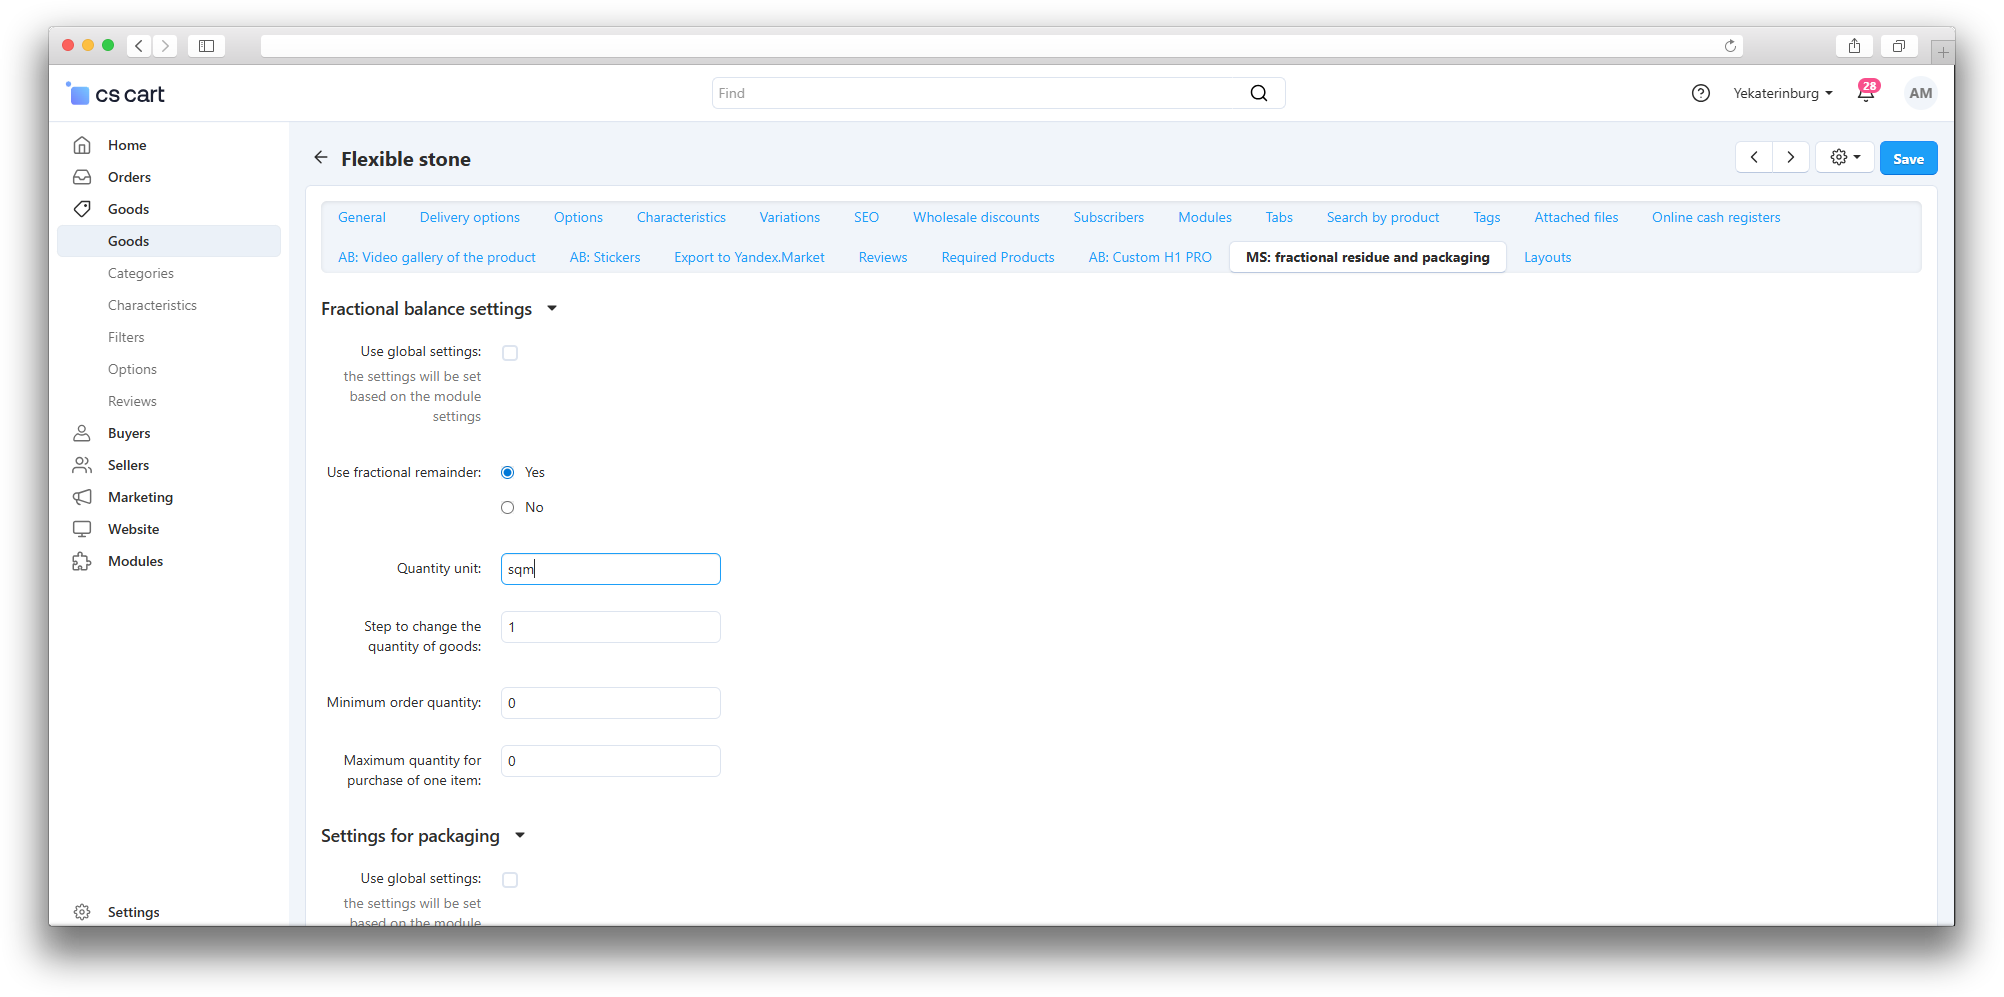
Task: Open the gear actions dropdown near Save
Action: coord(1844,158)
